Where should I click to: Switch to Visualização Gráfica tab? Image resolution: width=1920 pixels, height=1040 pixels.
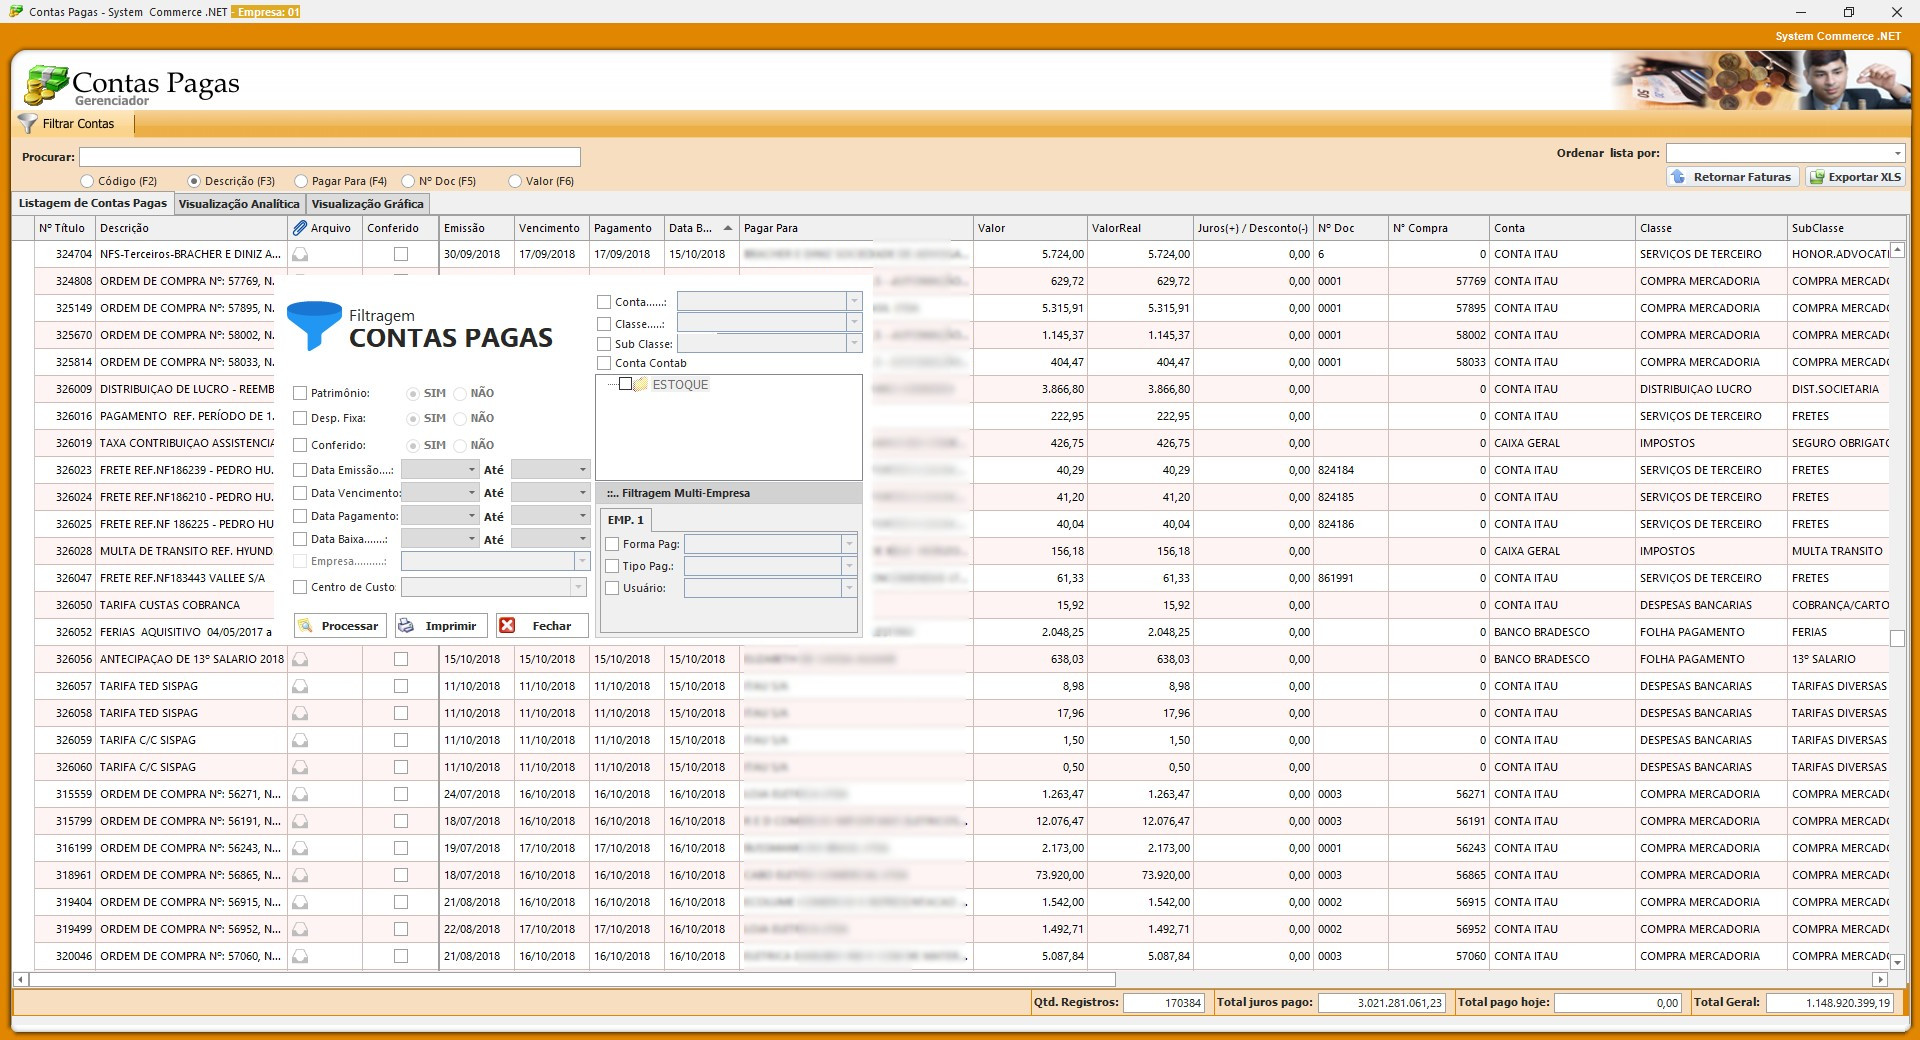click(x=367, y=204)
